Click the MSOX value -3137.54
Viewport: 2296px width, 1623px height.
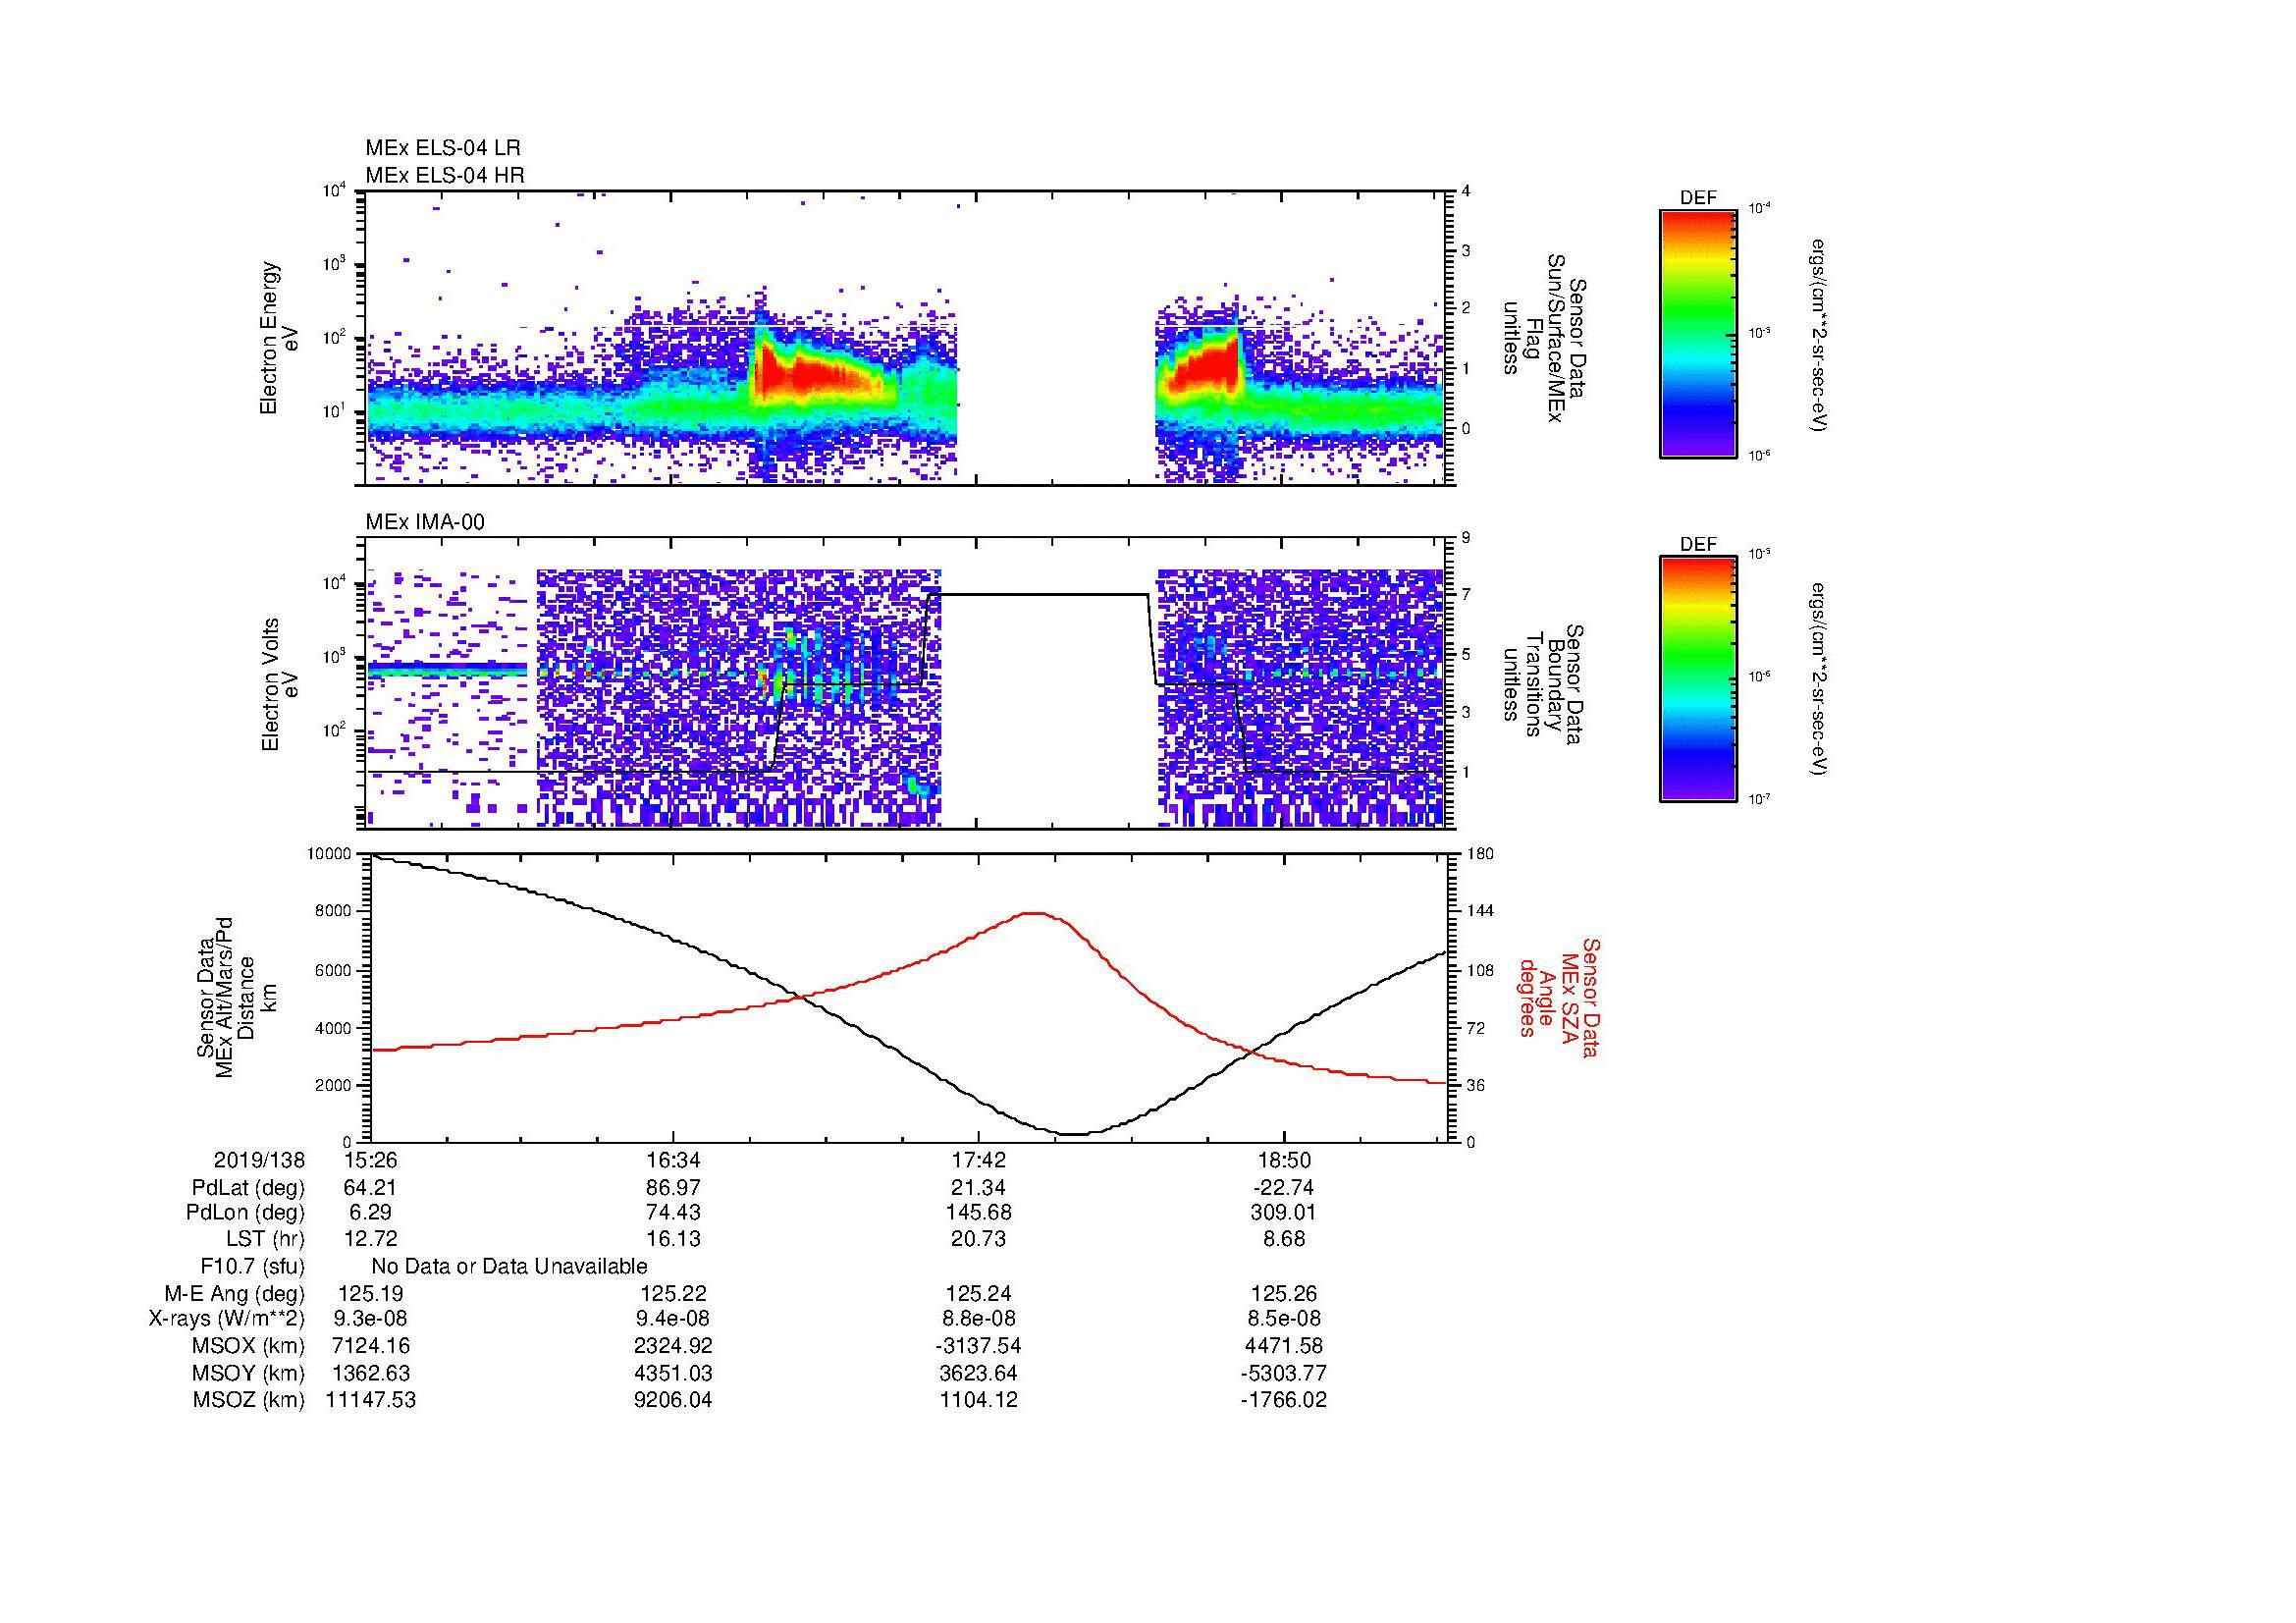[x=979, y=1347]
